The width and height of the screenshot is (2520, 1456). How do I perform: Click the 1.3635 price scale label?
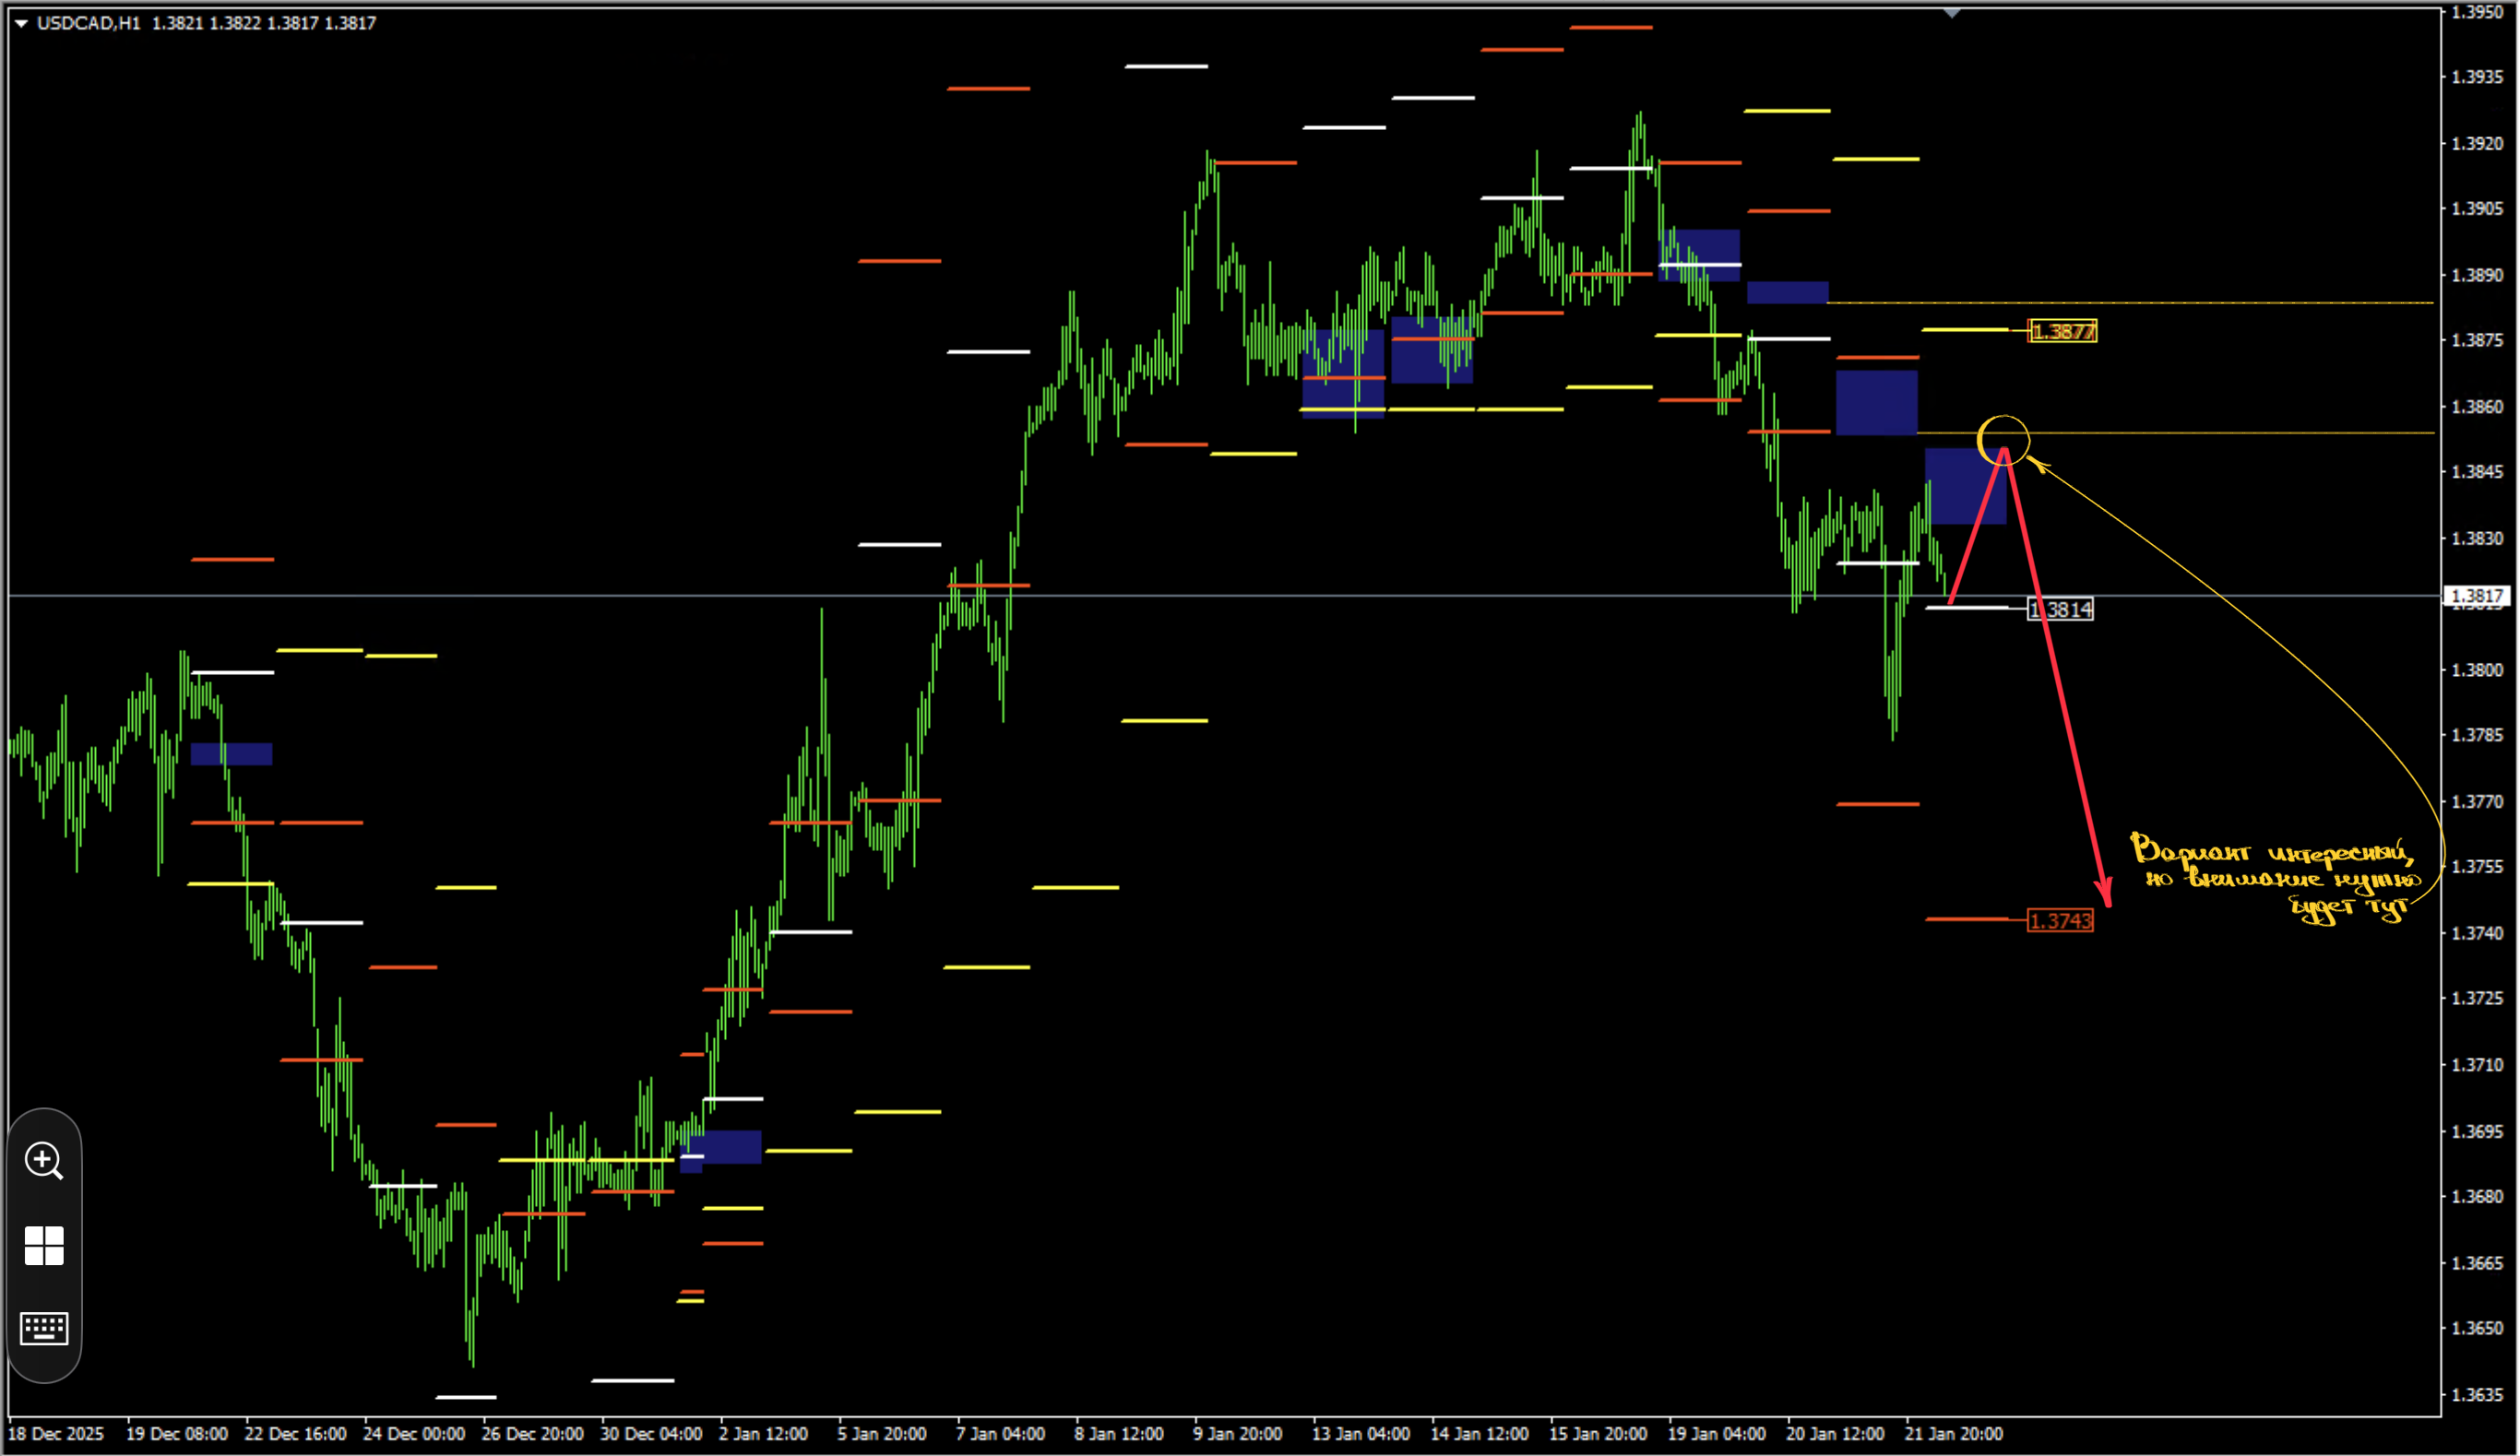[2477, 1394]
